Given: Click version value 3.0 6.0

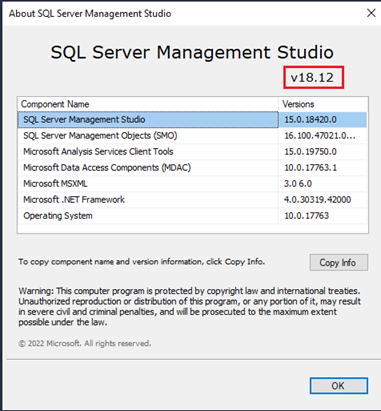Looking at the screenshot, I should [298, 184].
